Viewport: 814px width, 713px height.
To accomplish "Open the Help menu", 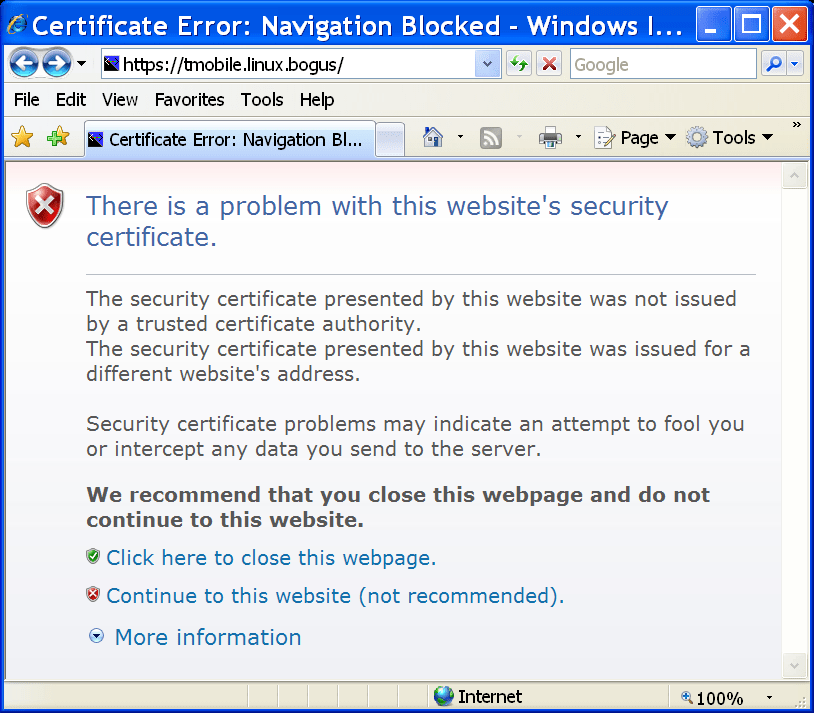I will coord(317,100).
